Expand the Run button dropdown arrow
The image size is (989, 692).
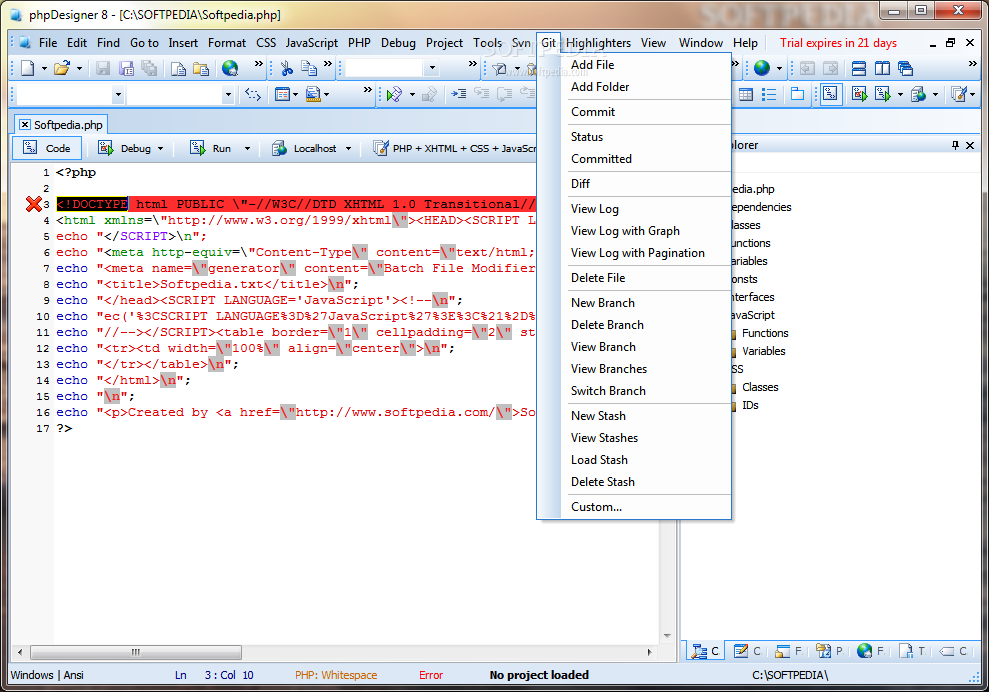point(247,149)
